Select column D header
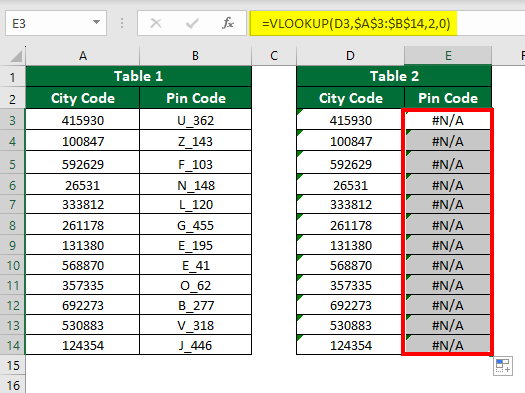The image size is (525, 393). tap(350, 56)
